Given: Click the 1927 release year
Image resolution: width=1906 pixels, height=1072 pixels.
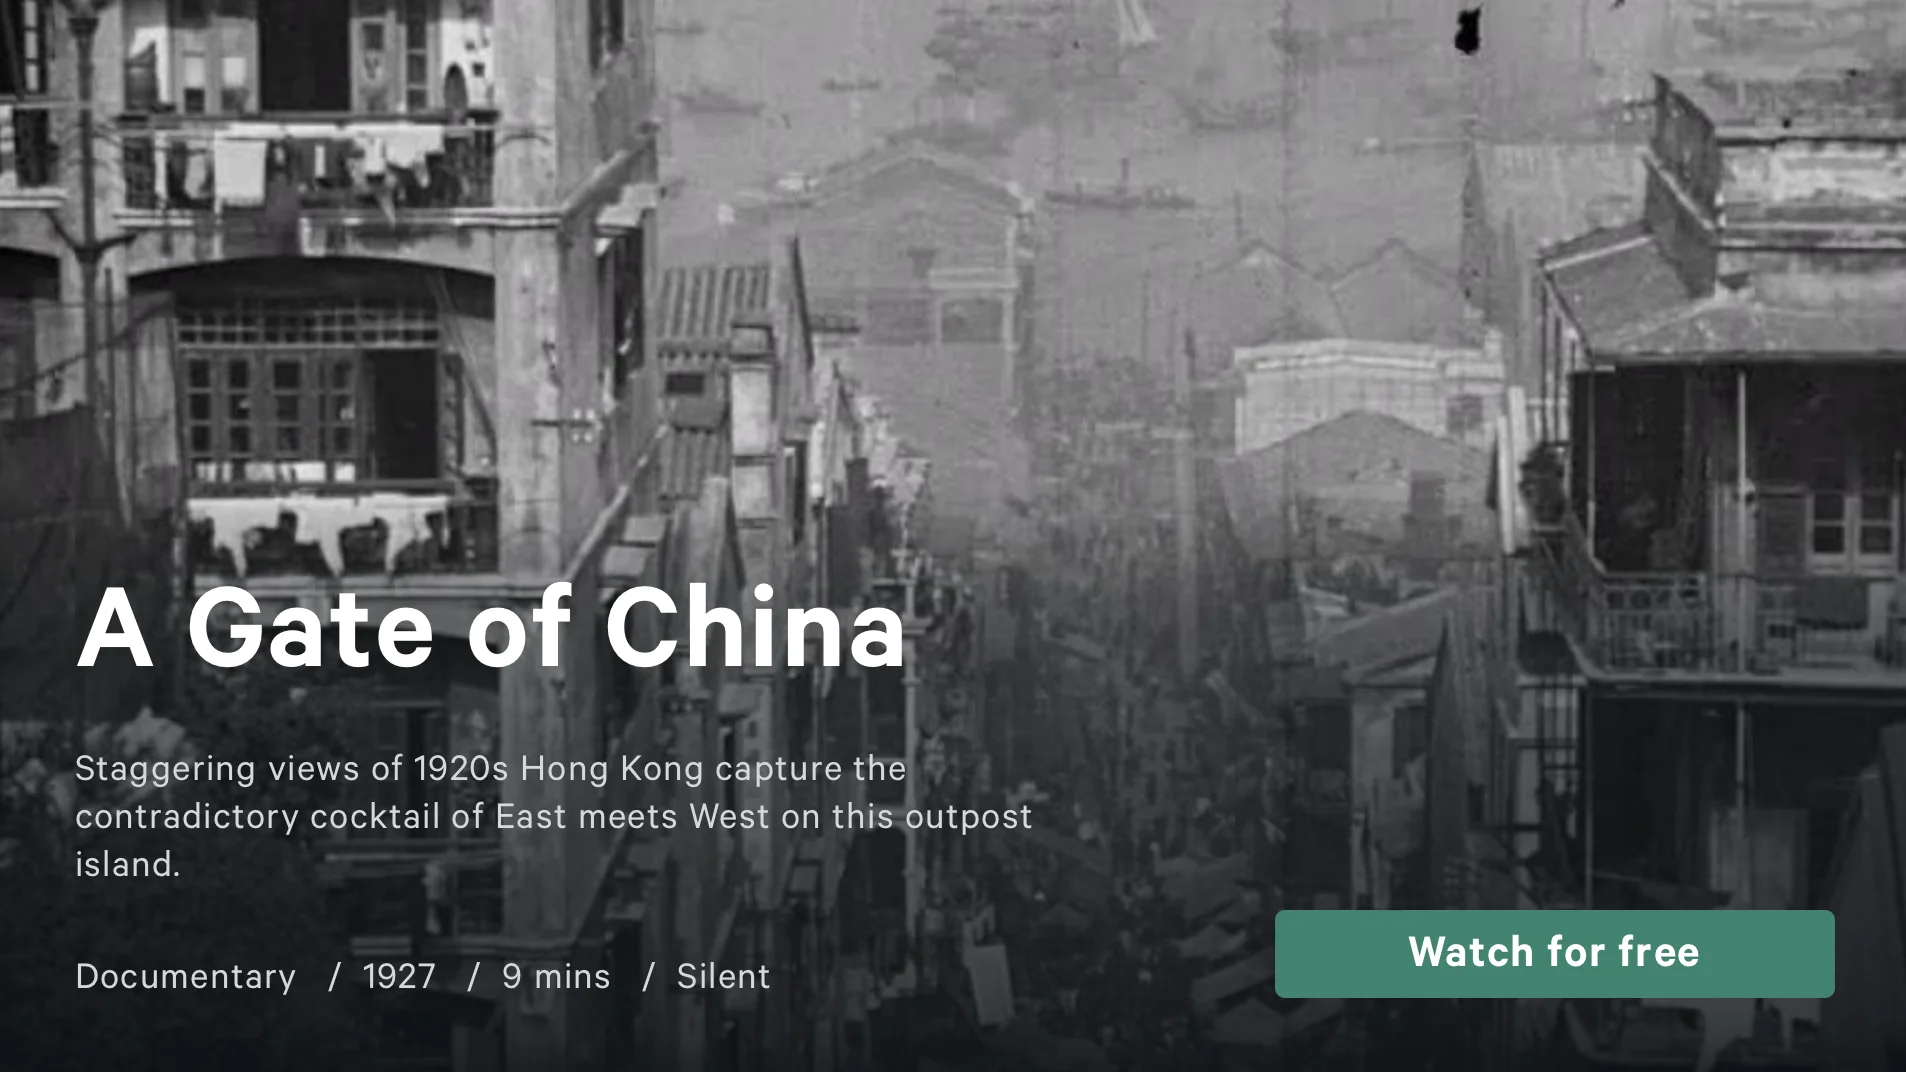Looking at the screenshot, I should click(x=399, y=976).
